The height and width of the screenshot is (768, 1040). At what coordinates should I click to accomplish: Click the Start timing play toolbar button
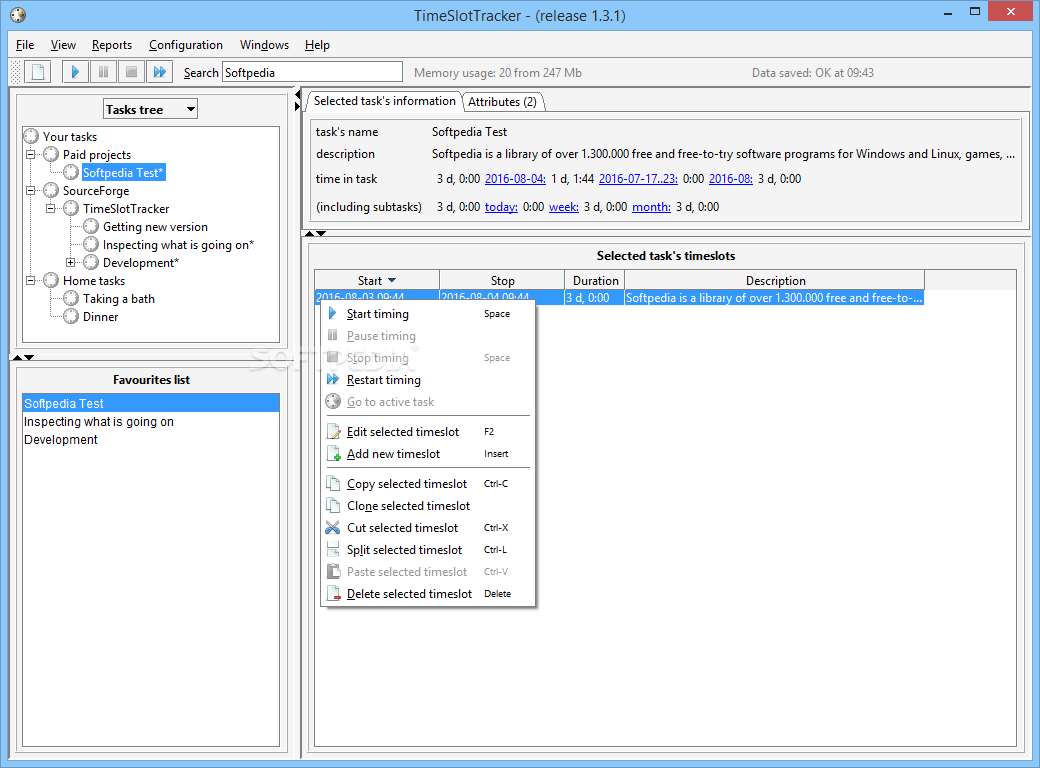click(x=75, y=72)
